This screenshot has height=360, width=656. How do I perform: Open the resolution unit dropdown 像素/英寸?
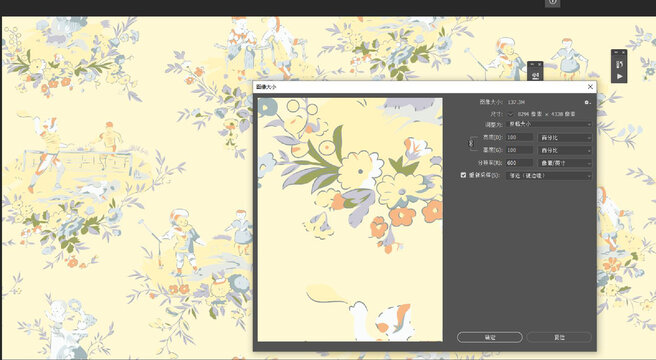(564, 163)
